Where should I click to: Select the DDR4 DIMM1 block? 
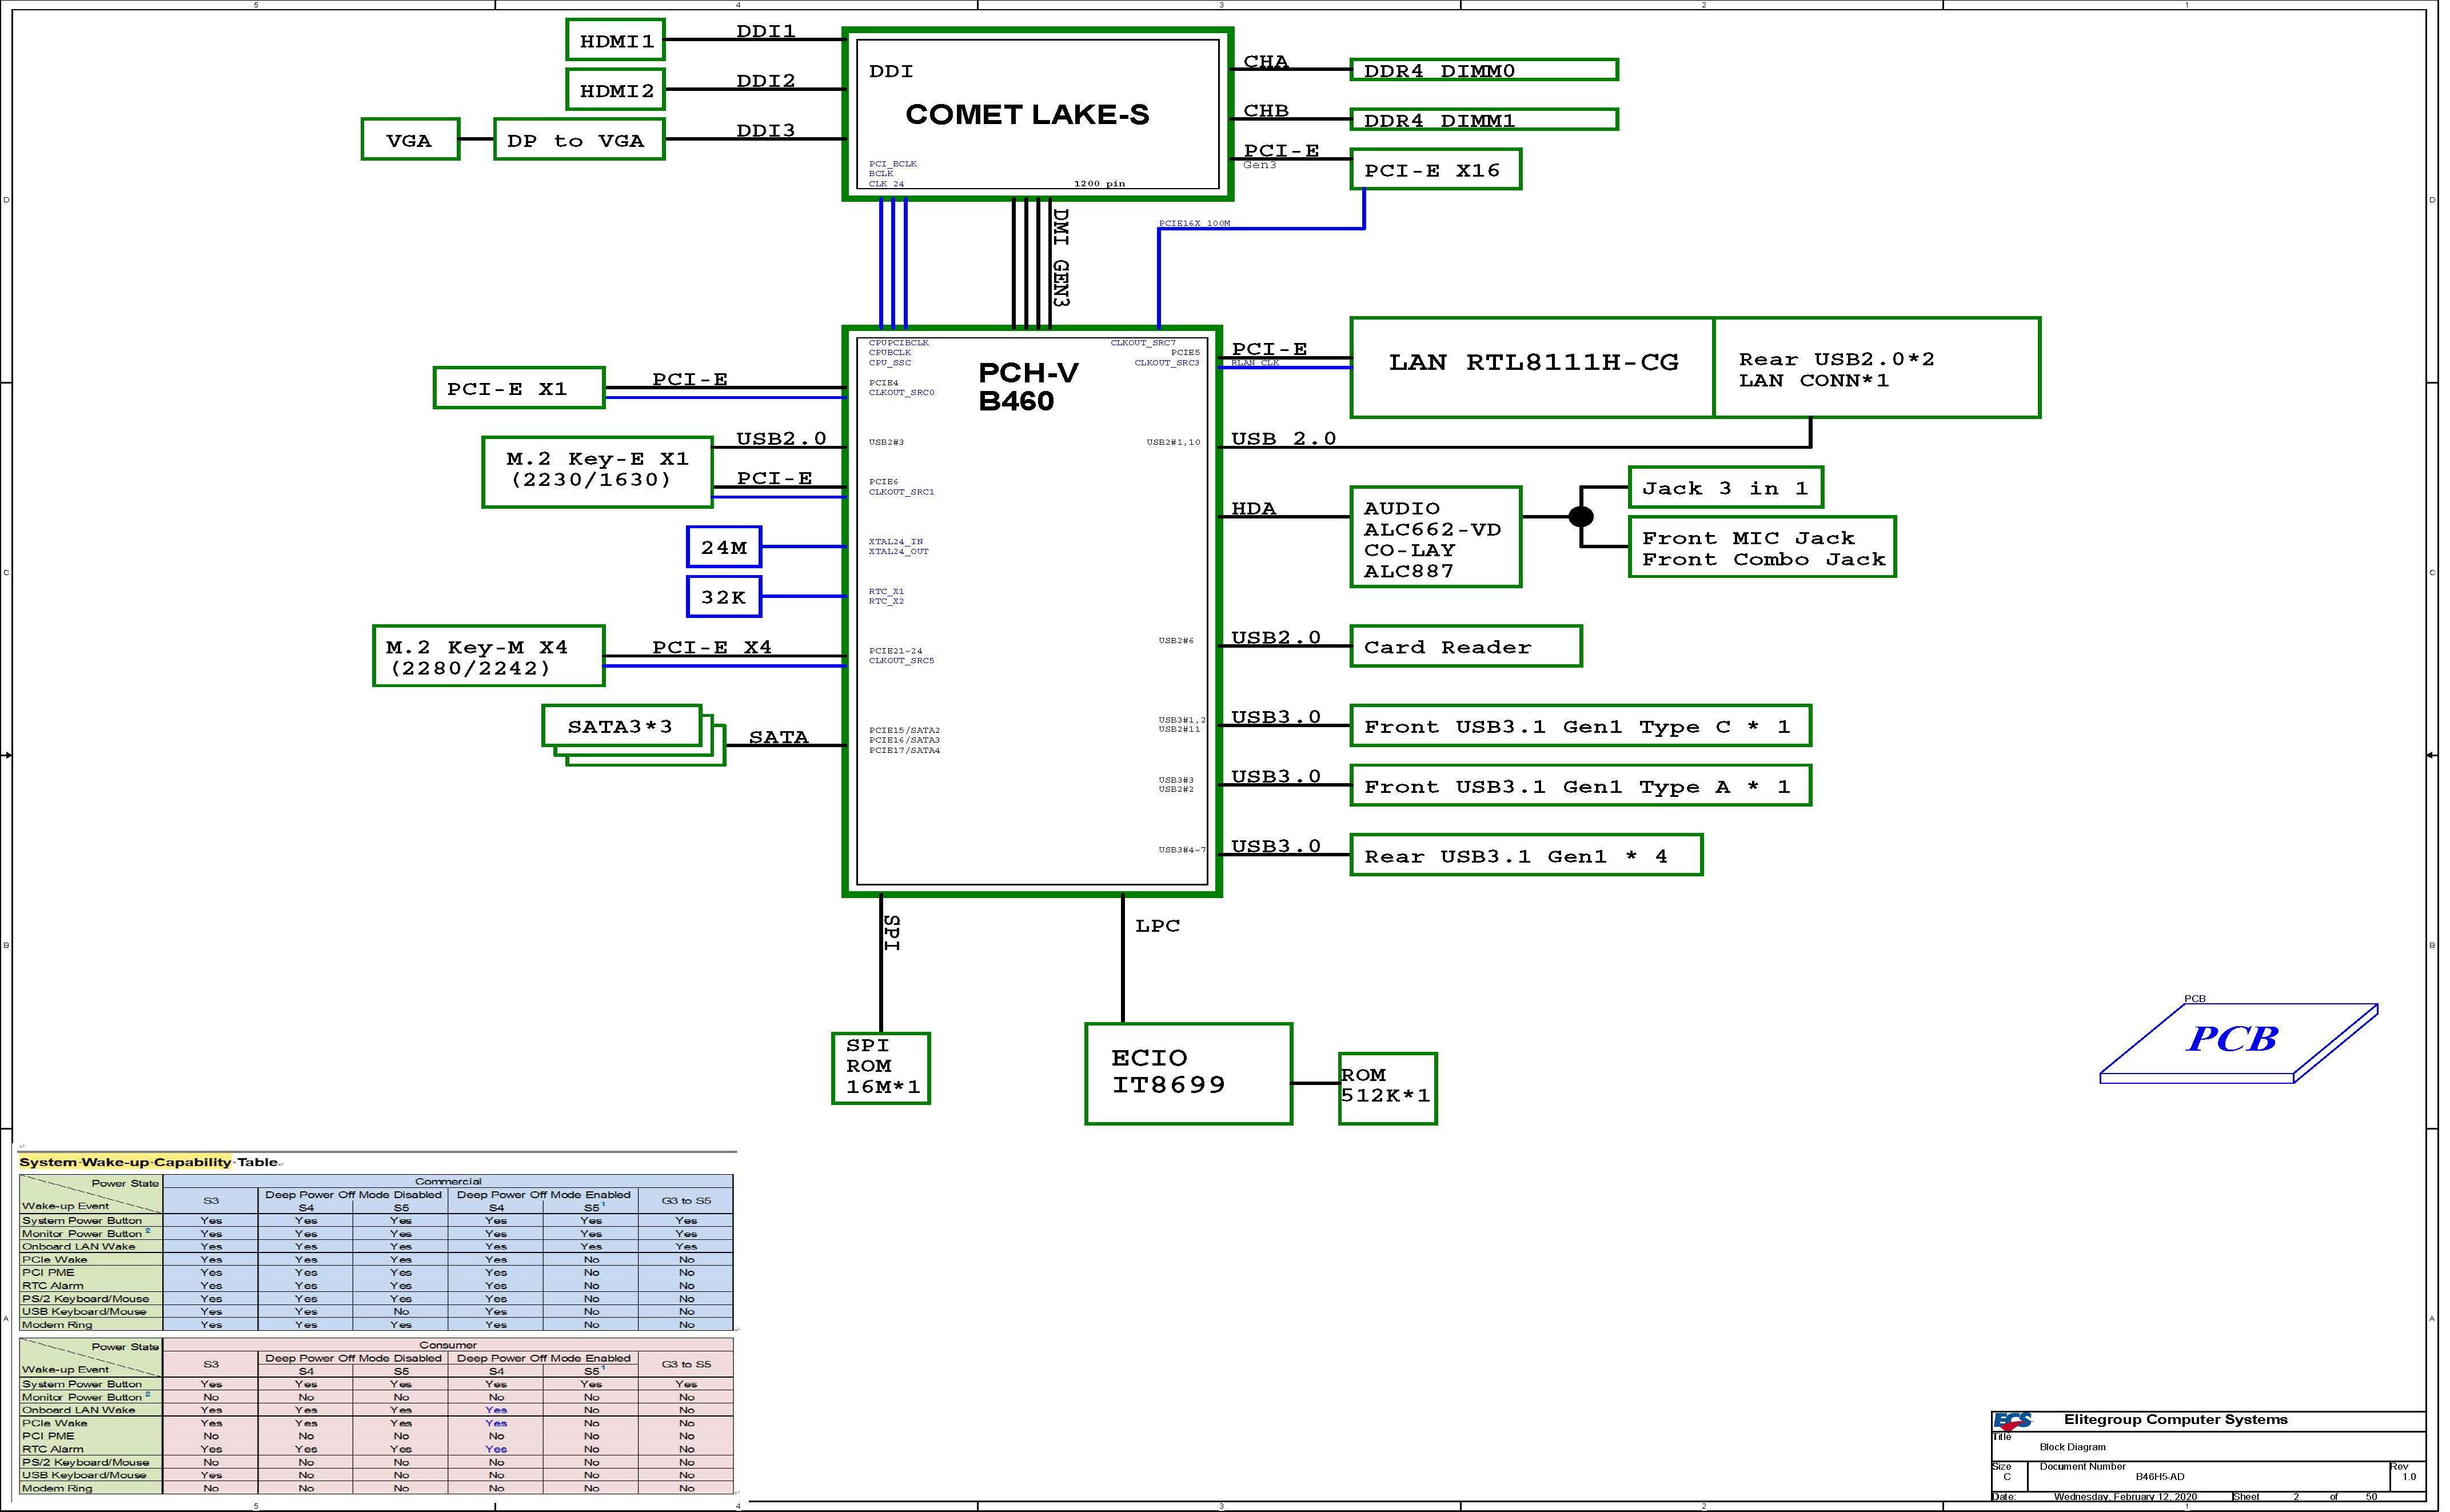pos(1484,120)
